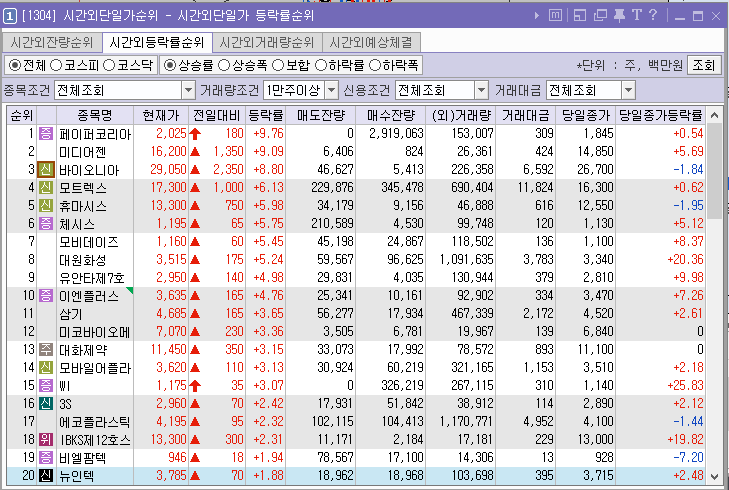The image size is (729, 490).
Task: Click the T font icon in title bar
Action: pyautogui.click(x=636, y=15)
